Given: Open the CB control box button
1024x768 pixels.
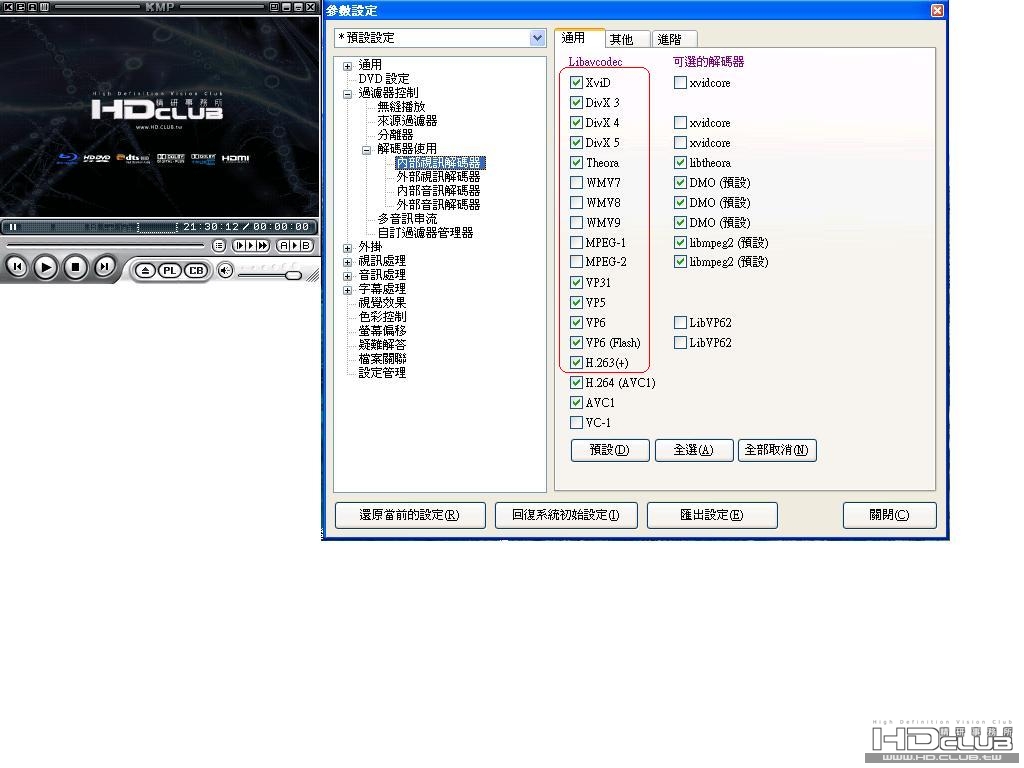Looking at the screenshot, I should tap(196, 270).
